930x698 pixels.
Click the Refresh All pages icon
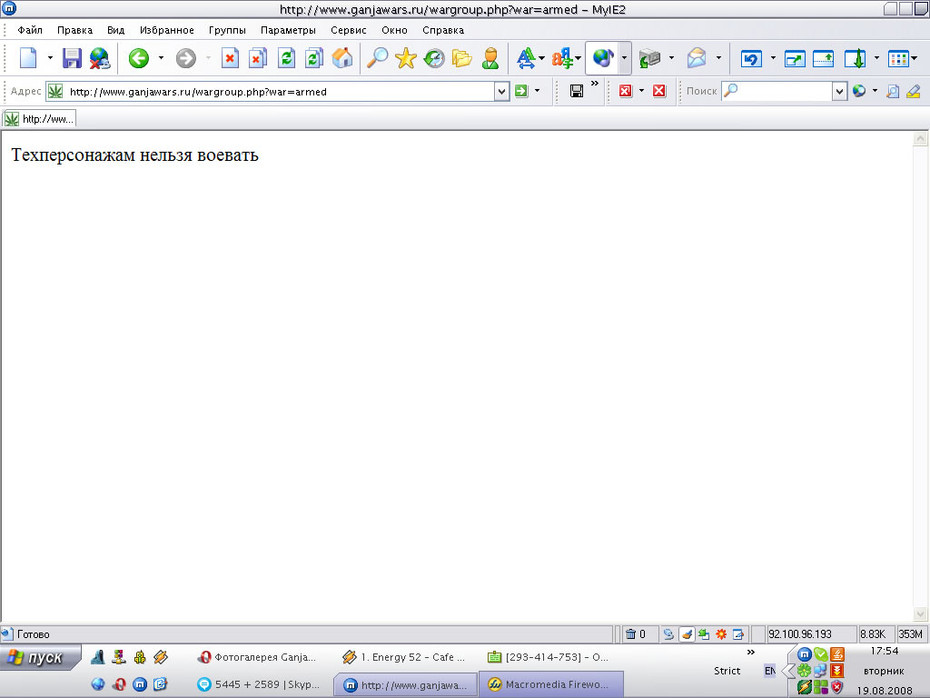click(x=314, y=58)
